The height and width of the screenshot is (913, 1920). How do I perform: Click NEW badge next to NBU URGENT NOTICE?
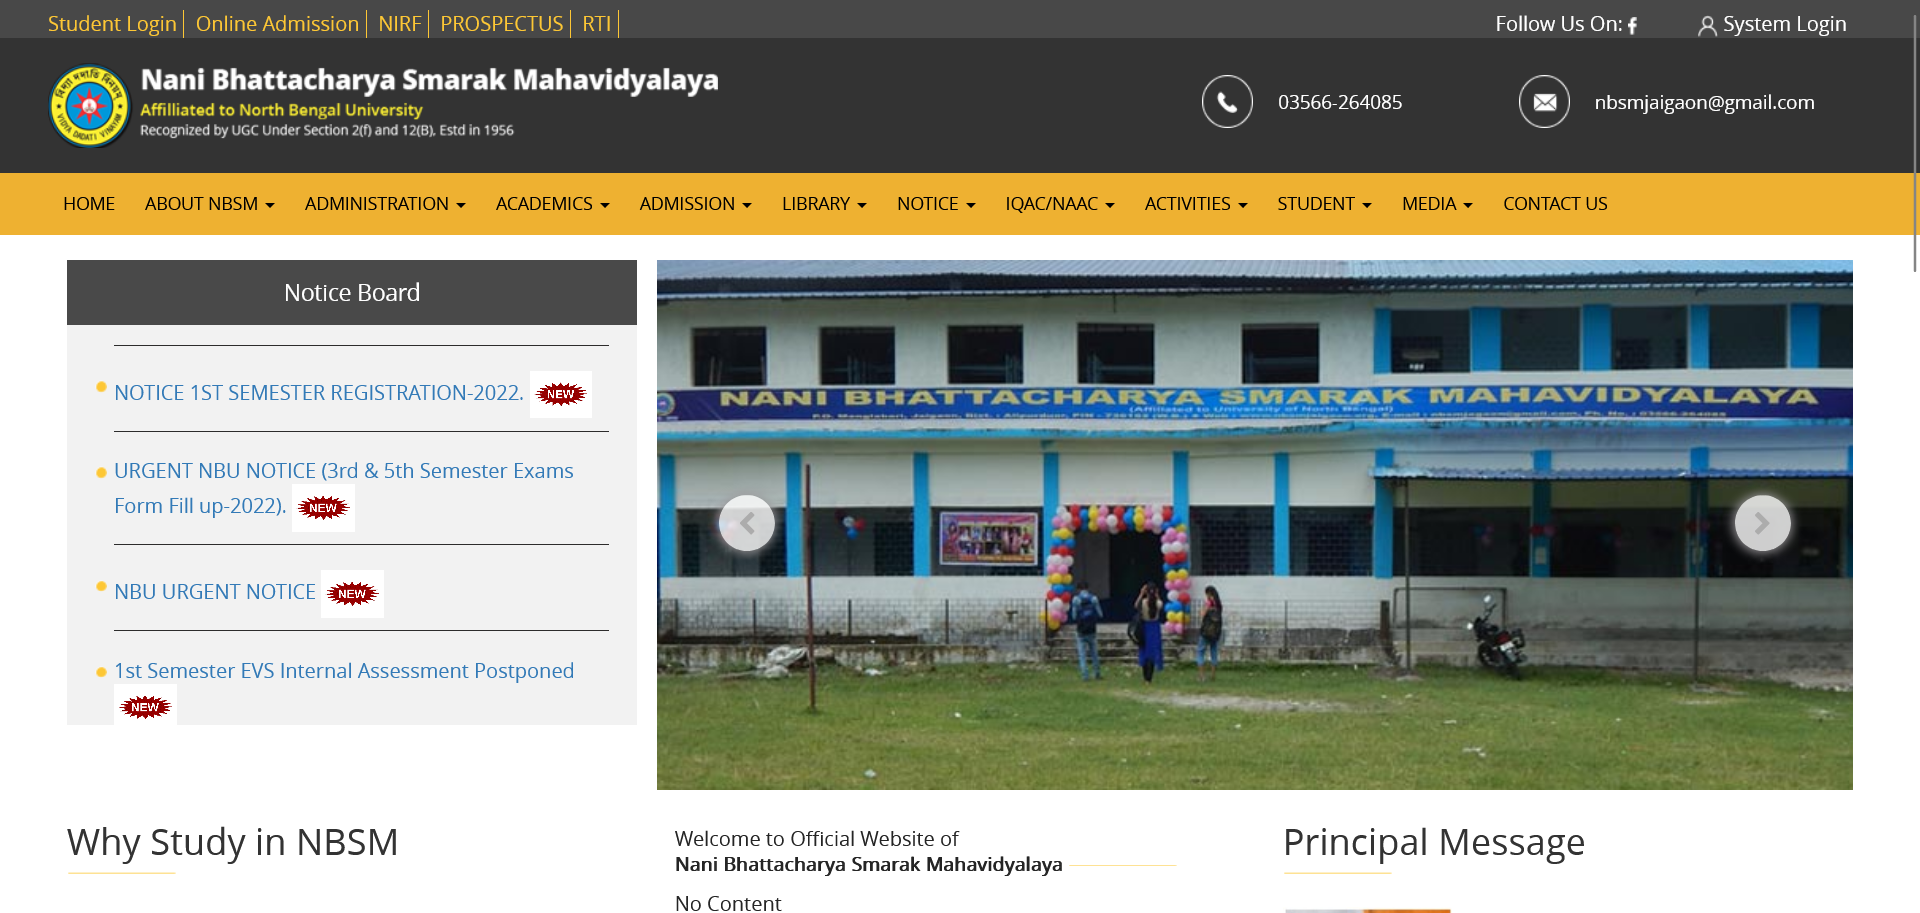tap(352, 594)
